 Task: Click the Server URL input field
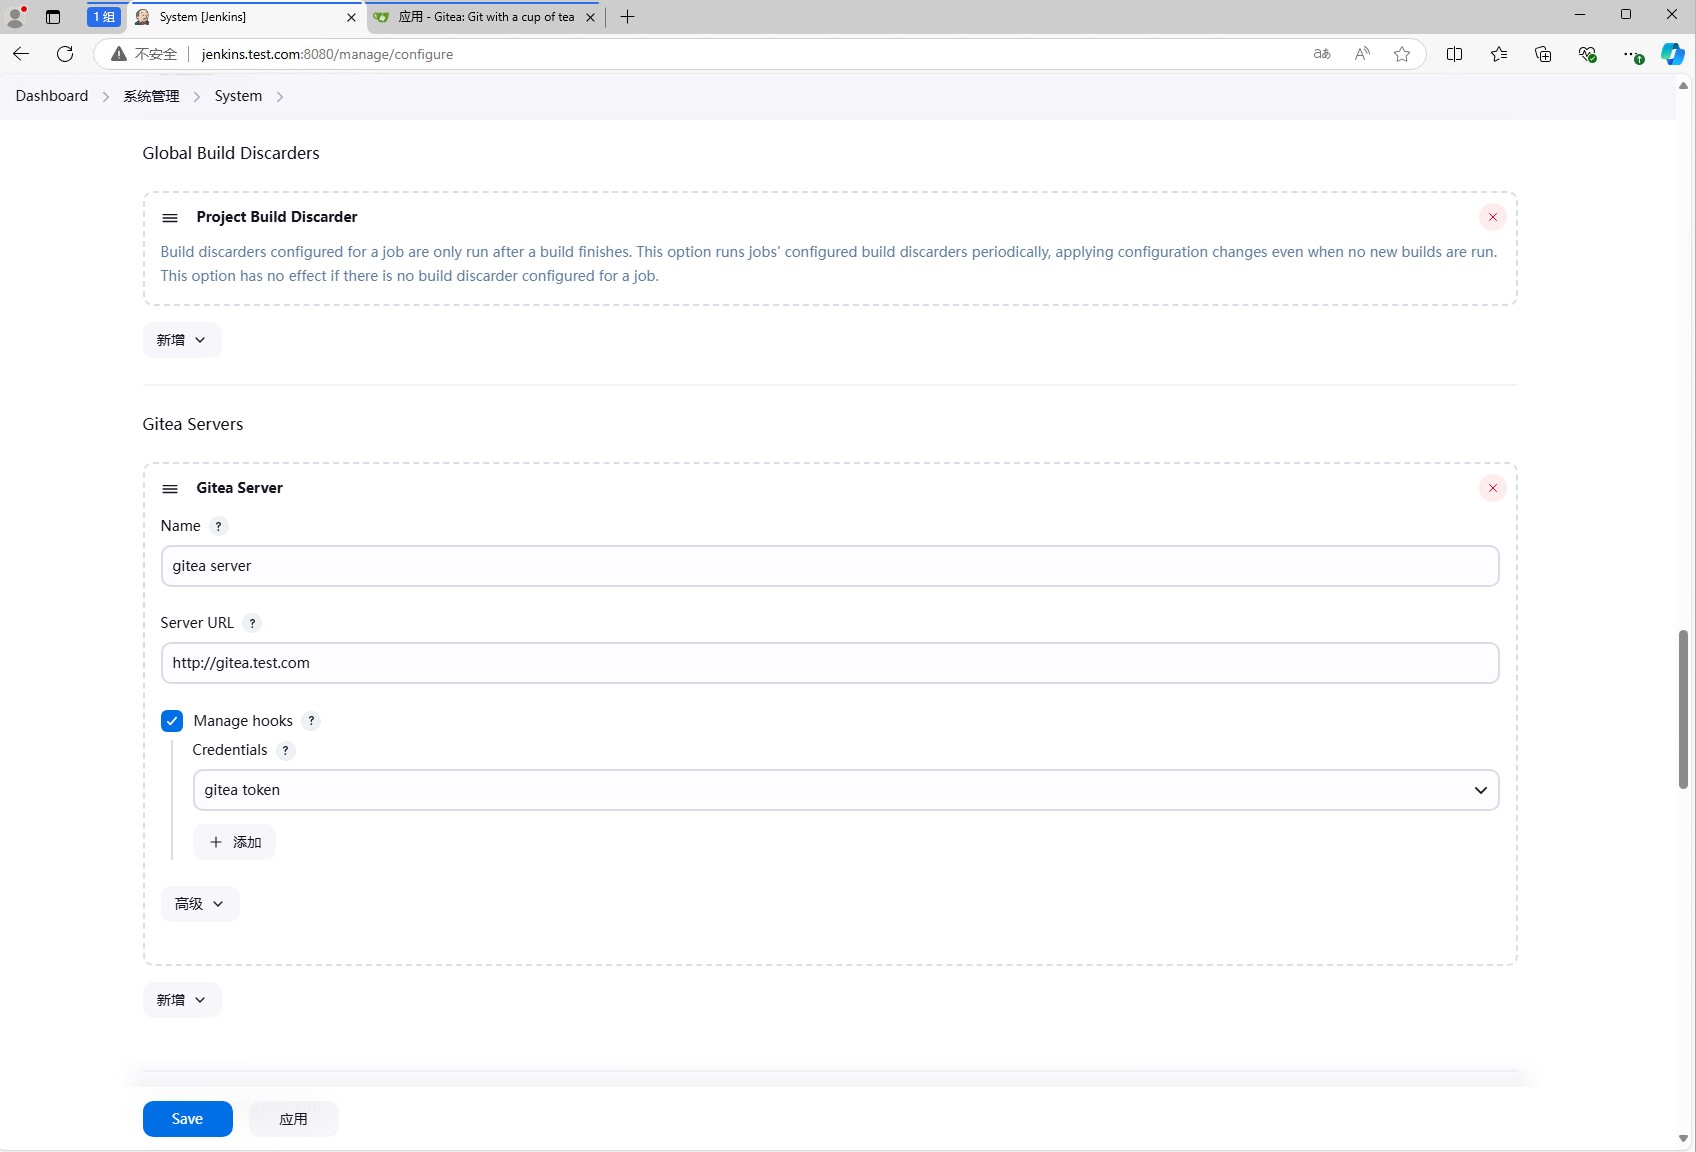pyautogui.click(x=830, y=663)
